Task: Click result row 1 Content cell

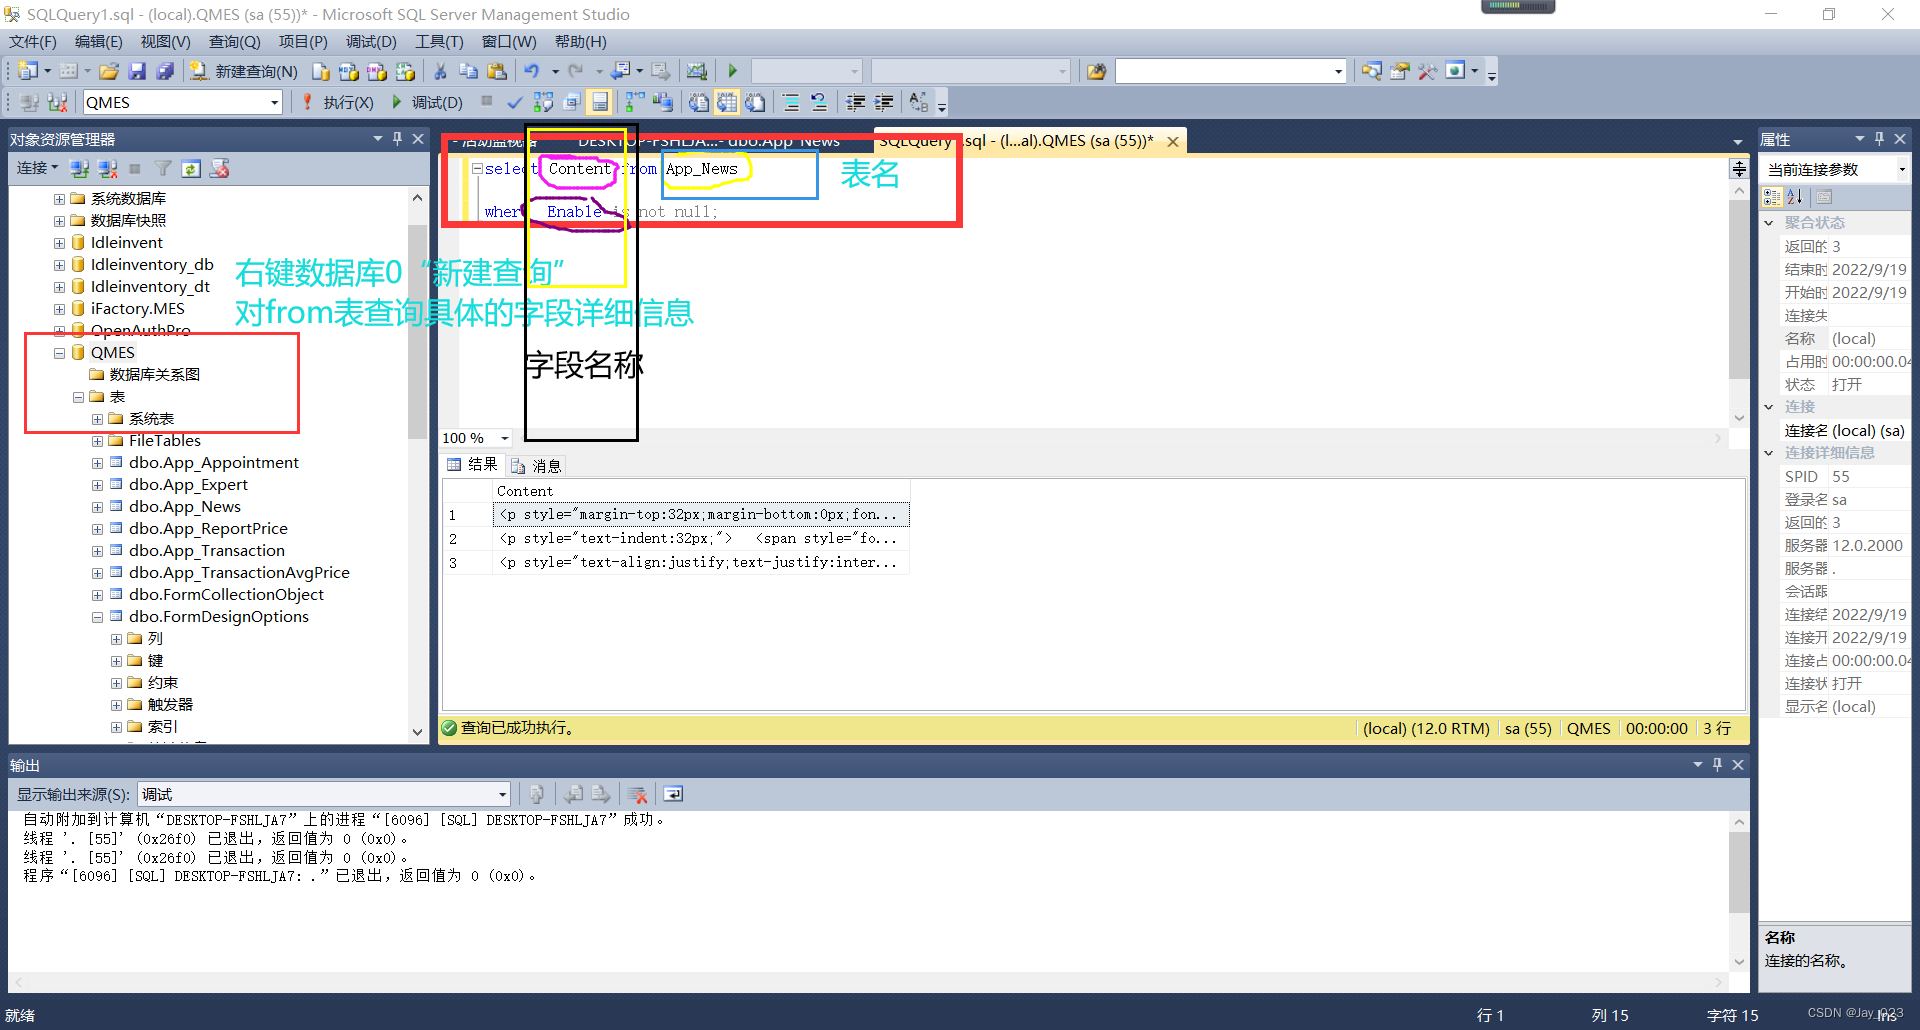Action: point(701,515)
